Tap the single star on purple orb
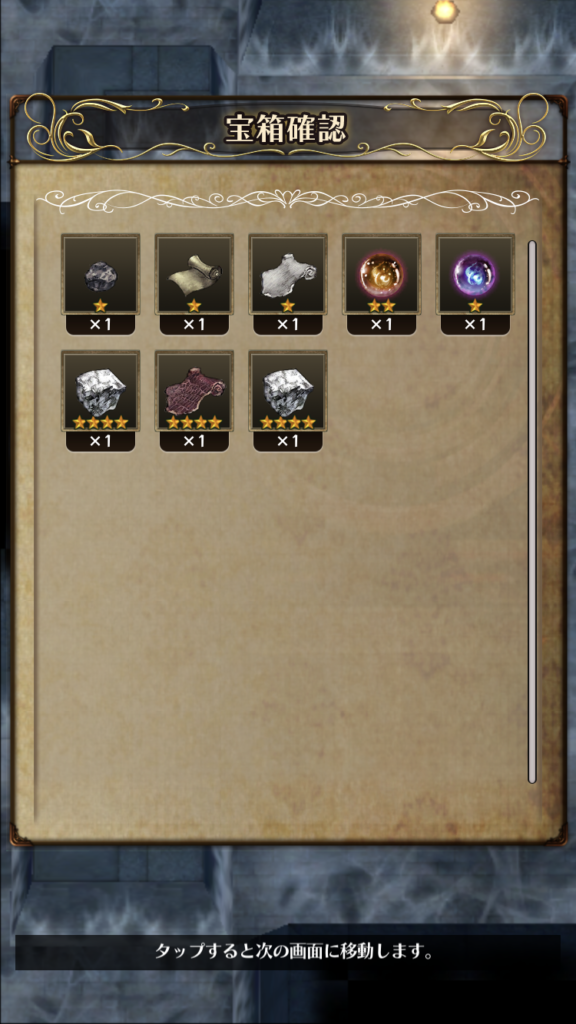Image resolution: width=576 pixels, height=1024 pixels. [475, 305]
